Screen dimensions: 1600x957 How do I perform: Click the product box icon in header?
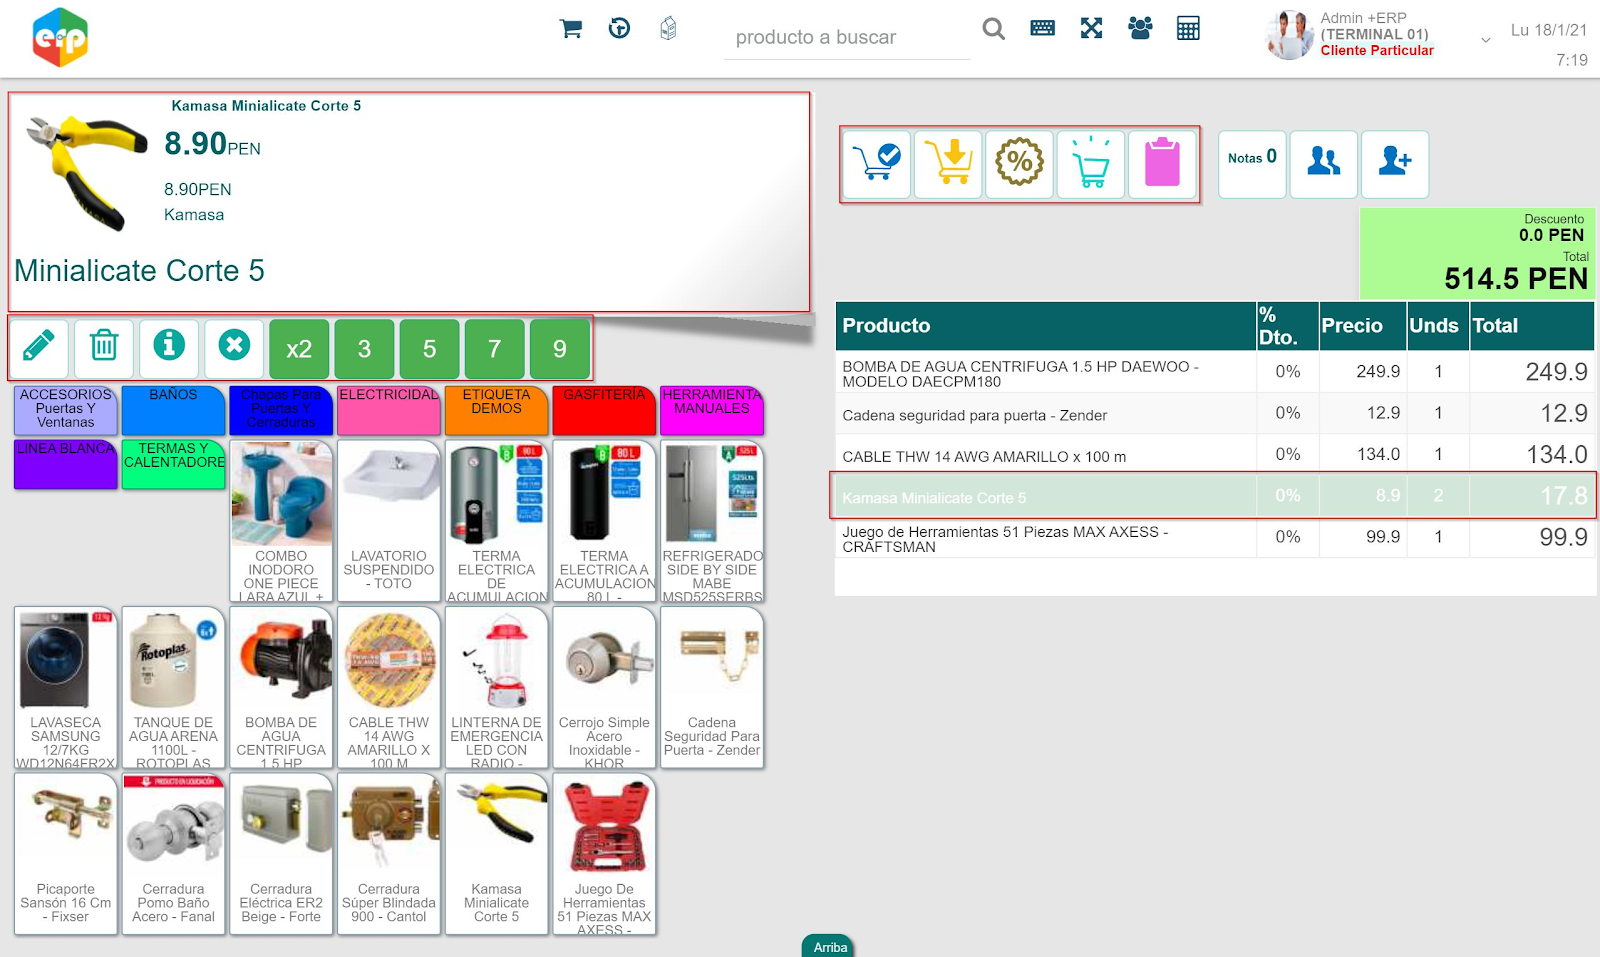668,28
